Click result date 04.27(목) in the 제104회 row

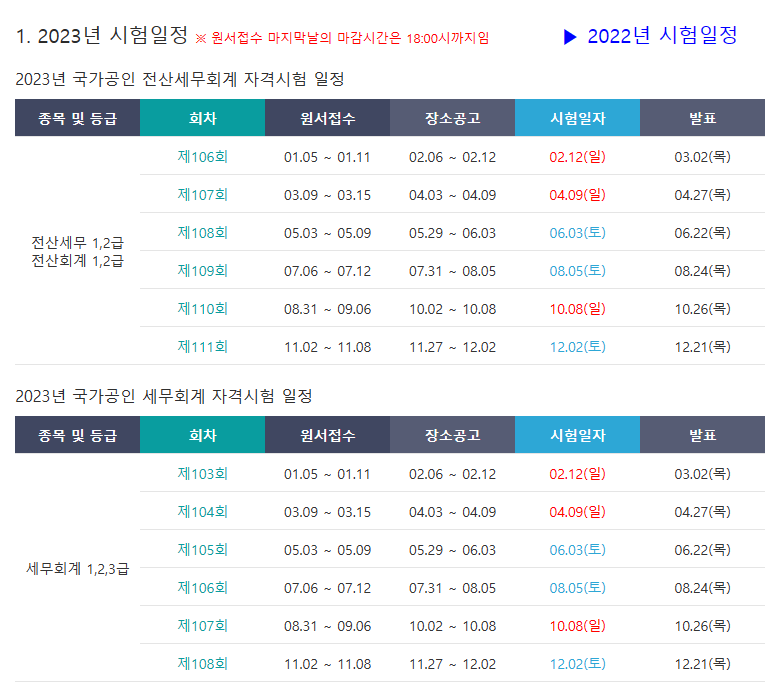point(702,512)
